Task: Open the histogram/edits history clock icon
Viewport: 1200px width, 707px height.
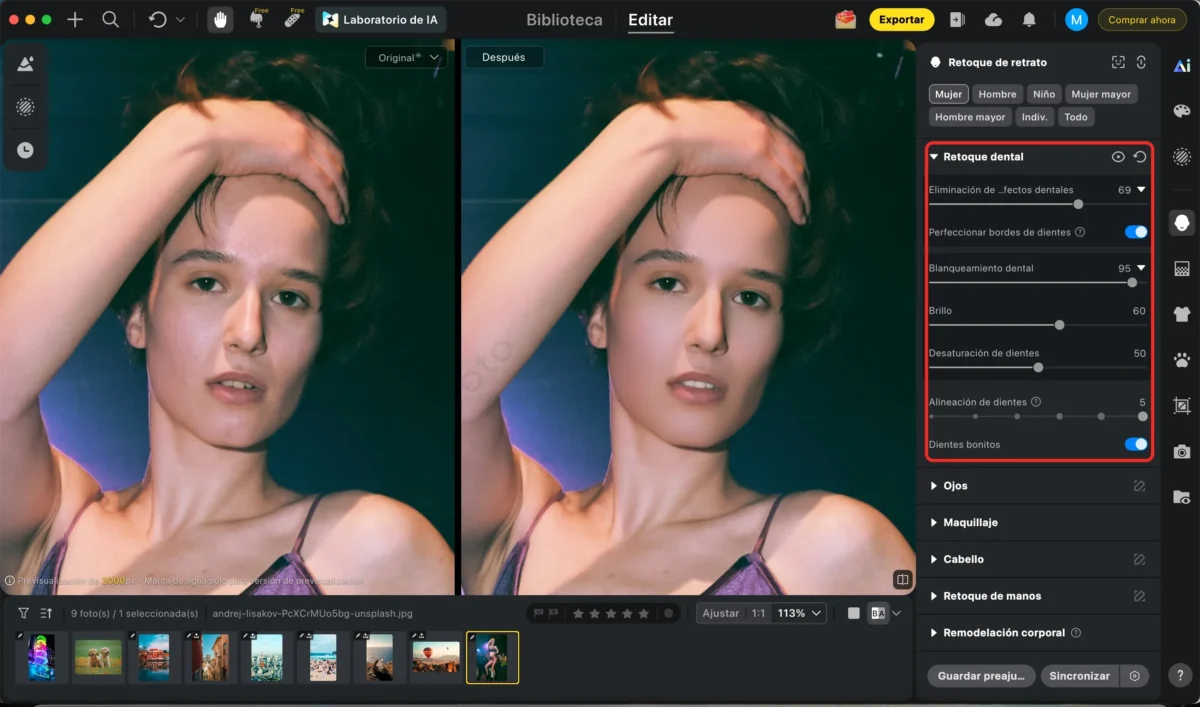Action: tap(25, 150)
